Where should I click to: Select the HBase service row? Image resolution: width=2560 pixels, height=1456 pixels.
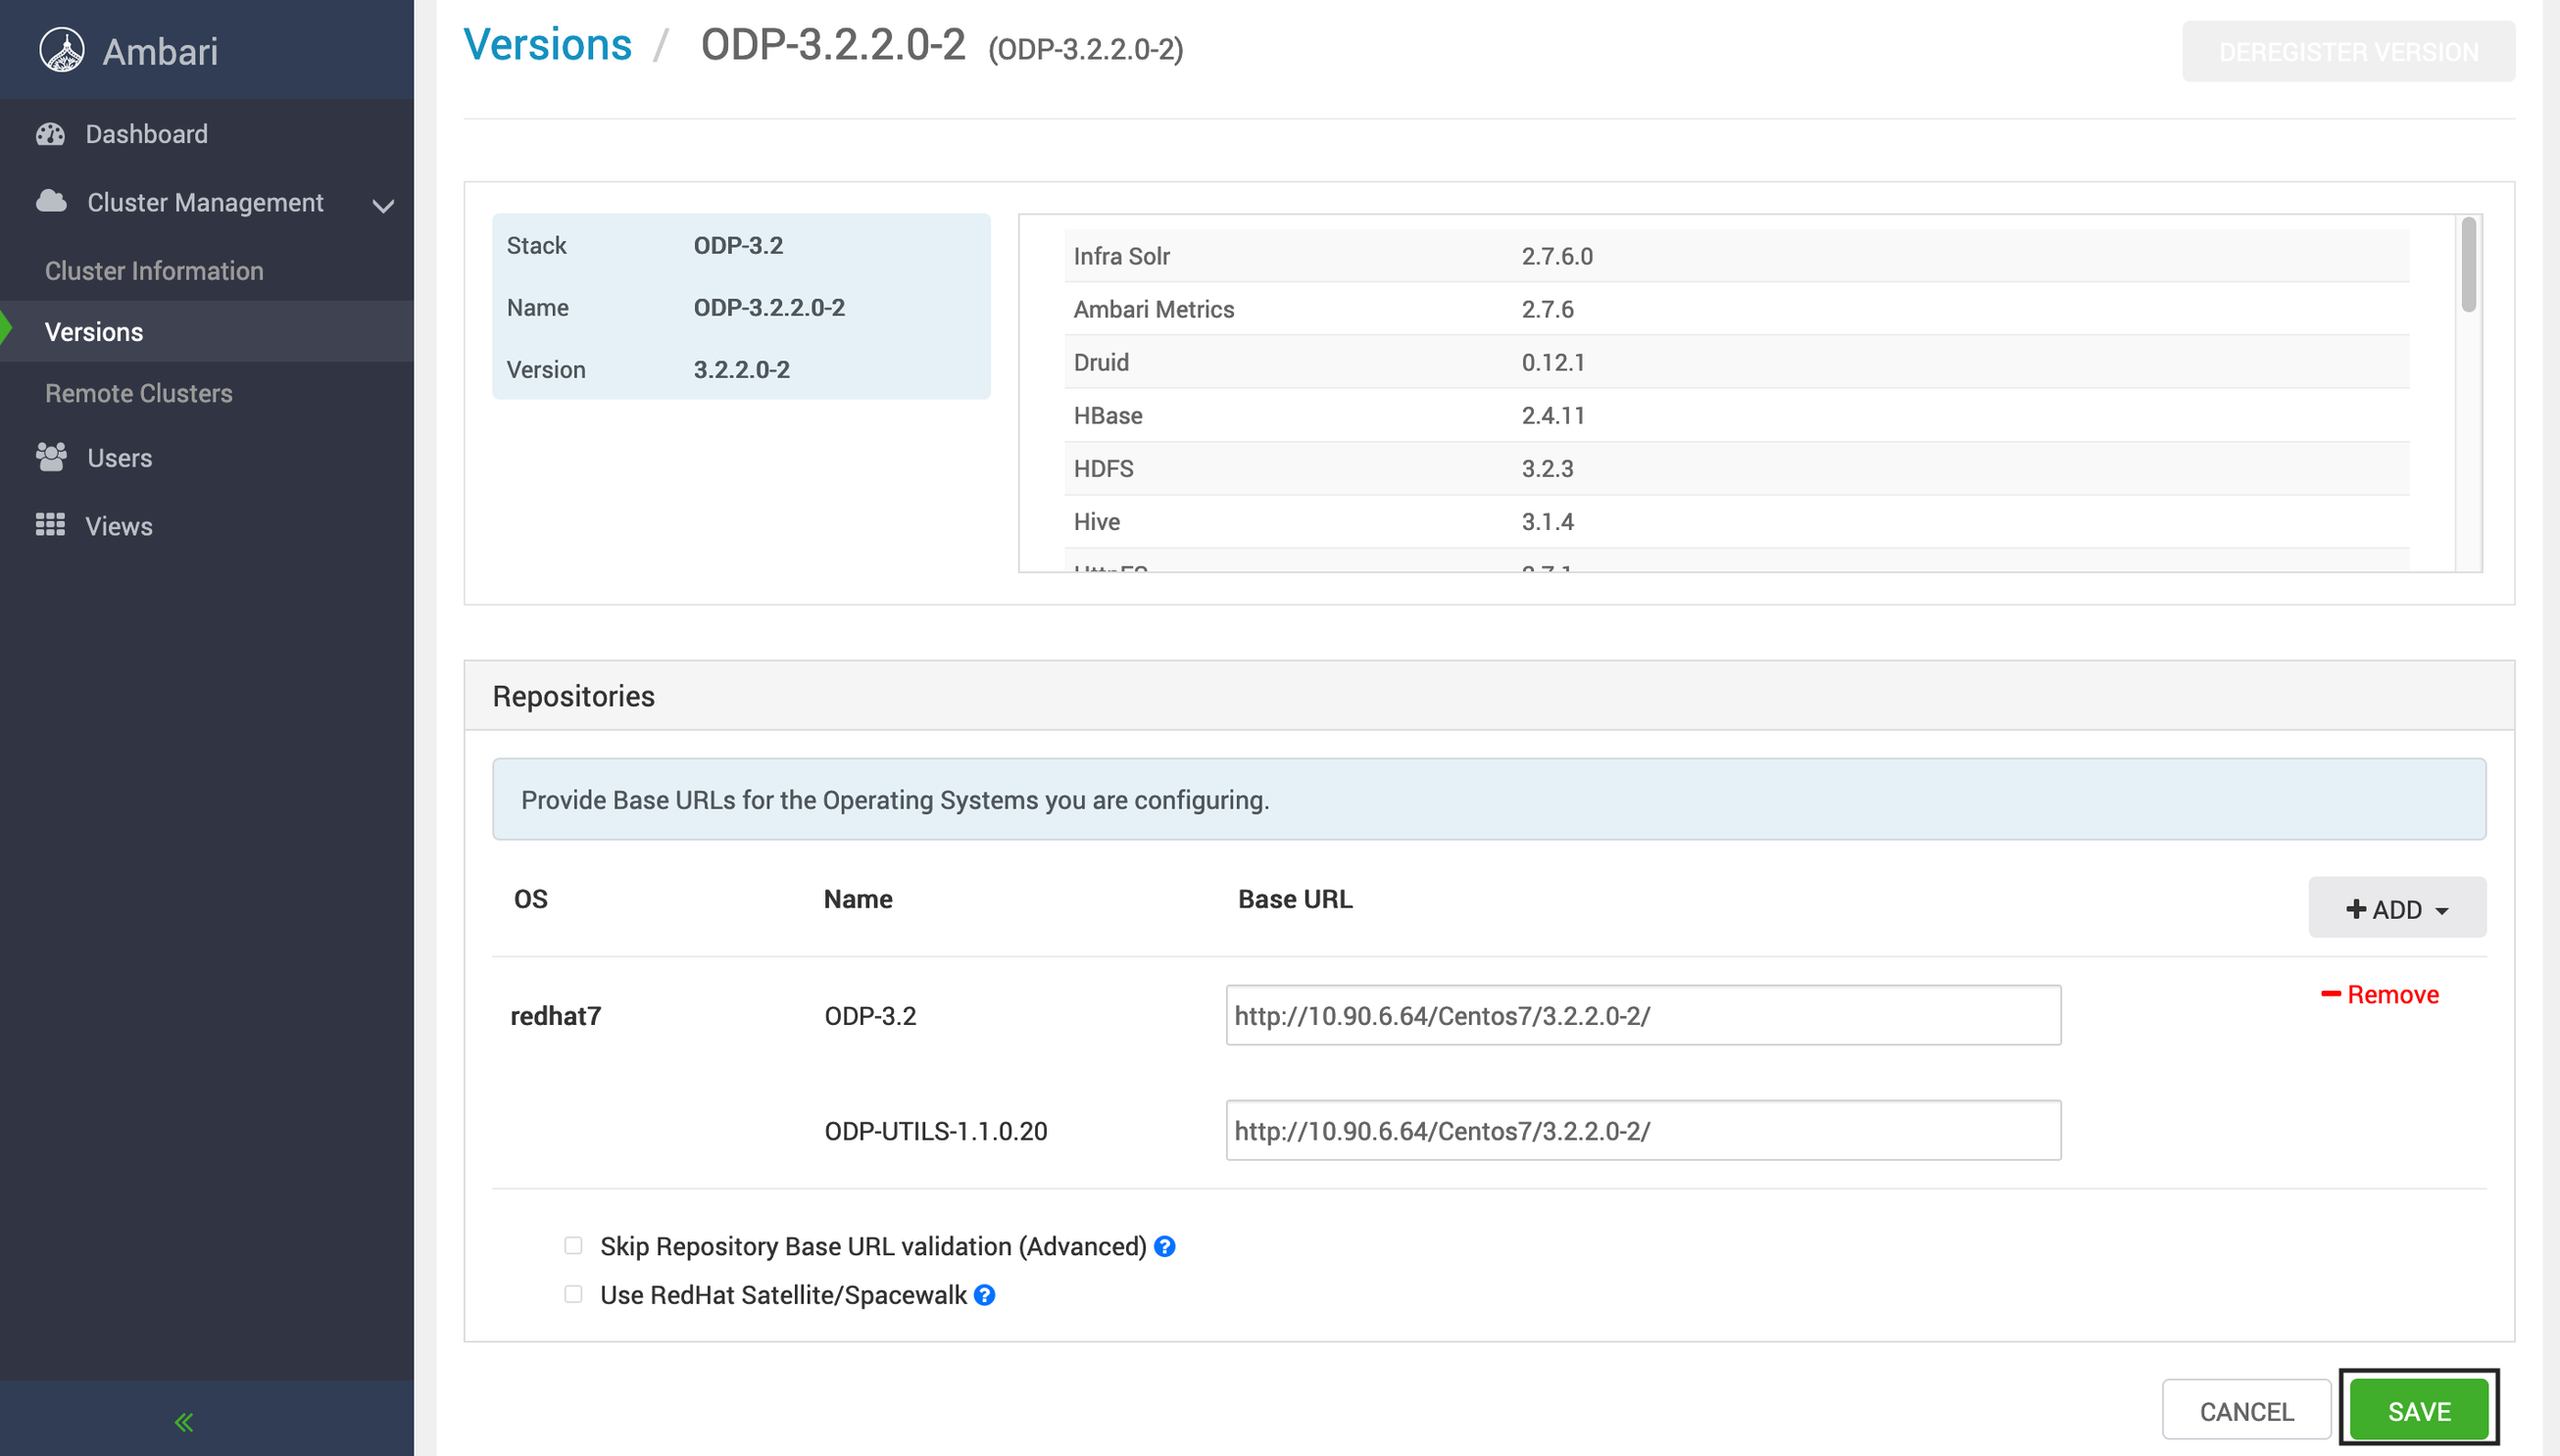click(1736, 415)
